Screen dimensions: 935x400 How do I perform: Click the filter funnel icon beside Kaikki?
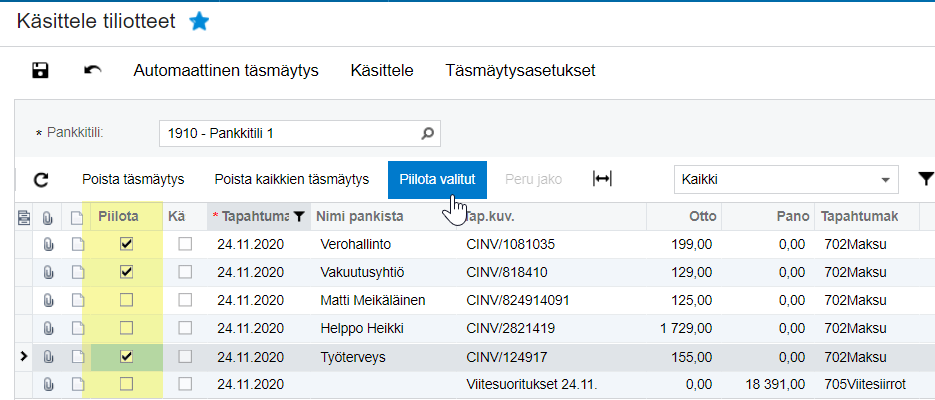tap(925, 179)
